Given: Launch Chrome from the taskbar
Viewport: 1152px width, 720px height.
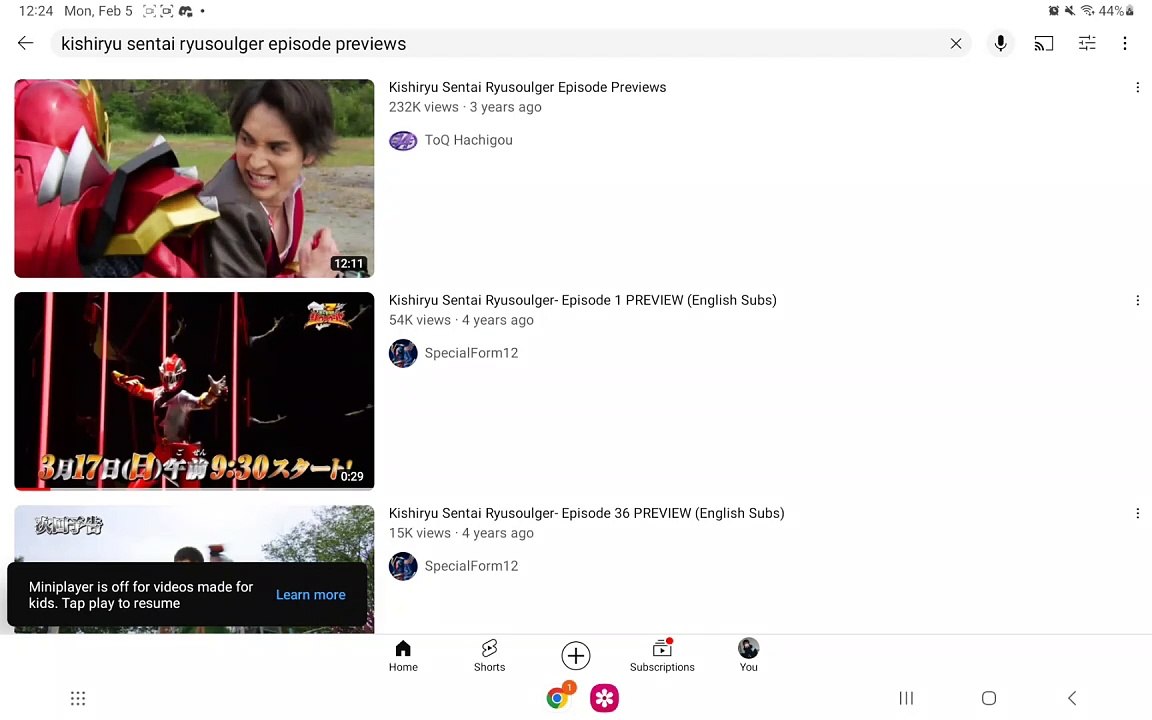Looking at the screenshot, I should (x=558, y=697).
